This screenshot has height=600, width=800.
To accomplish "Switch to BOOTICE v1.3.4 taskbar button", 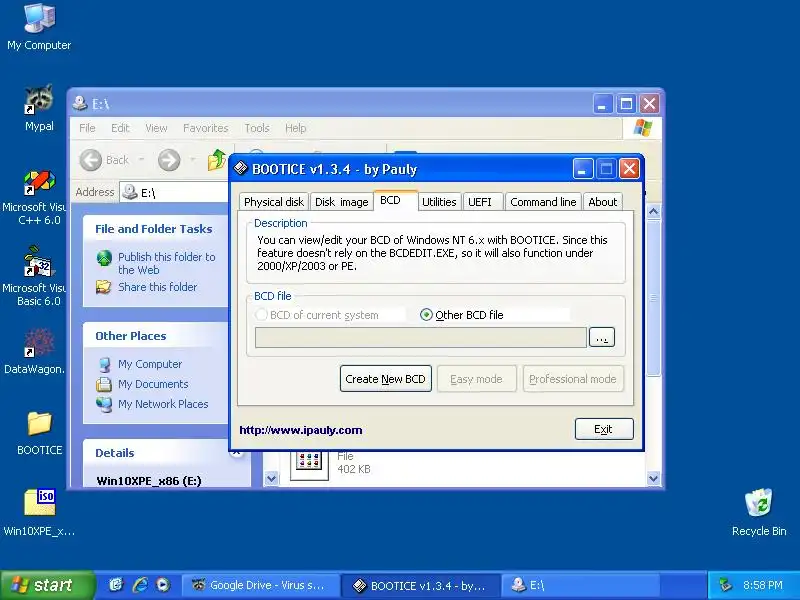I will pos(420,585).
